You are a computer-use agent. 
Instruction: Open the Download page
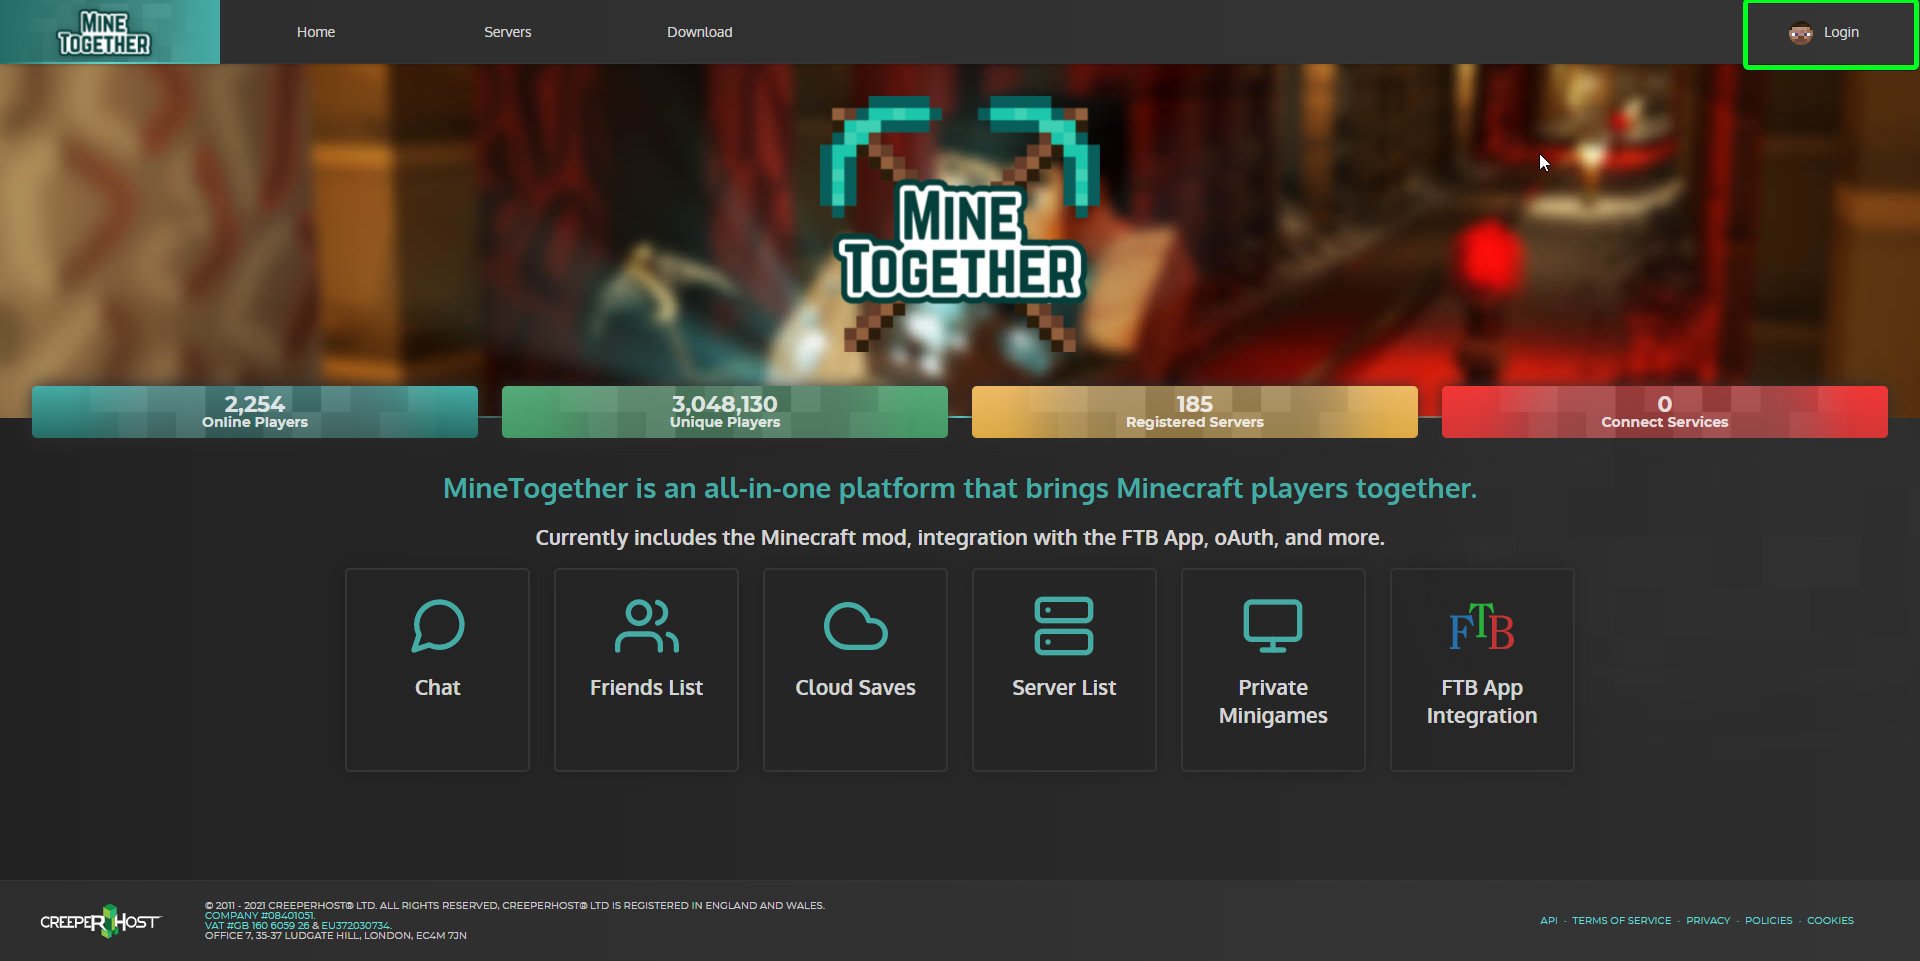(700, 32)
